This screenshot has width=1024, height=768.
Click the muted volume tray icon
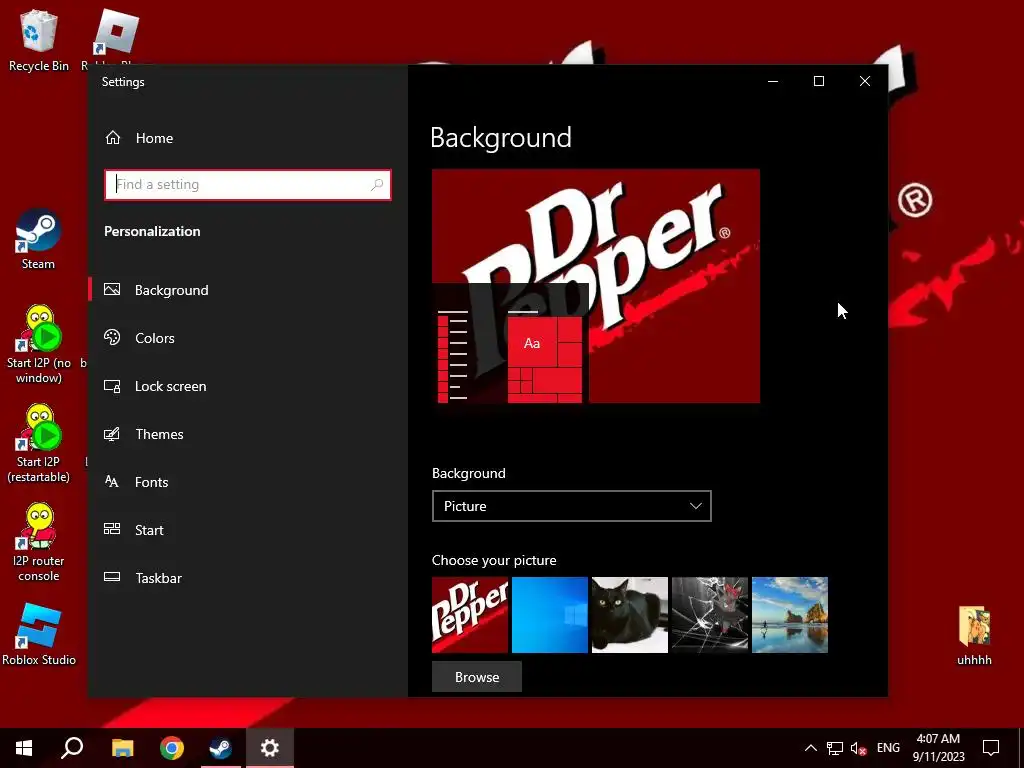[858, 748]
